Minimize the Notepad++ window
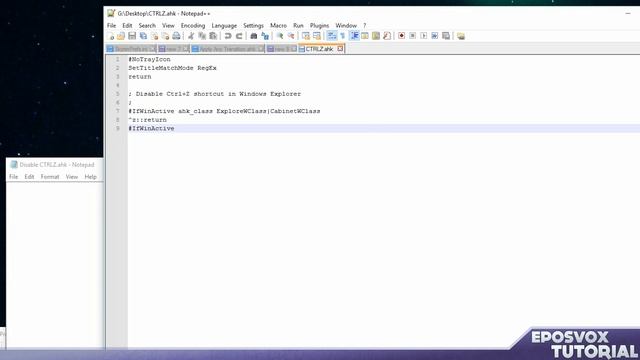640x360 pixels. click(628, 13)
